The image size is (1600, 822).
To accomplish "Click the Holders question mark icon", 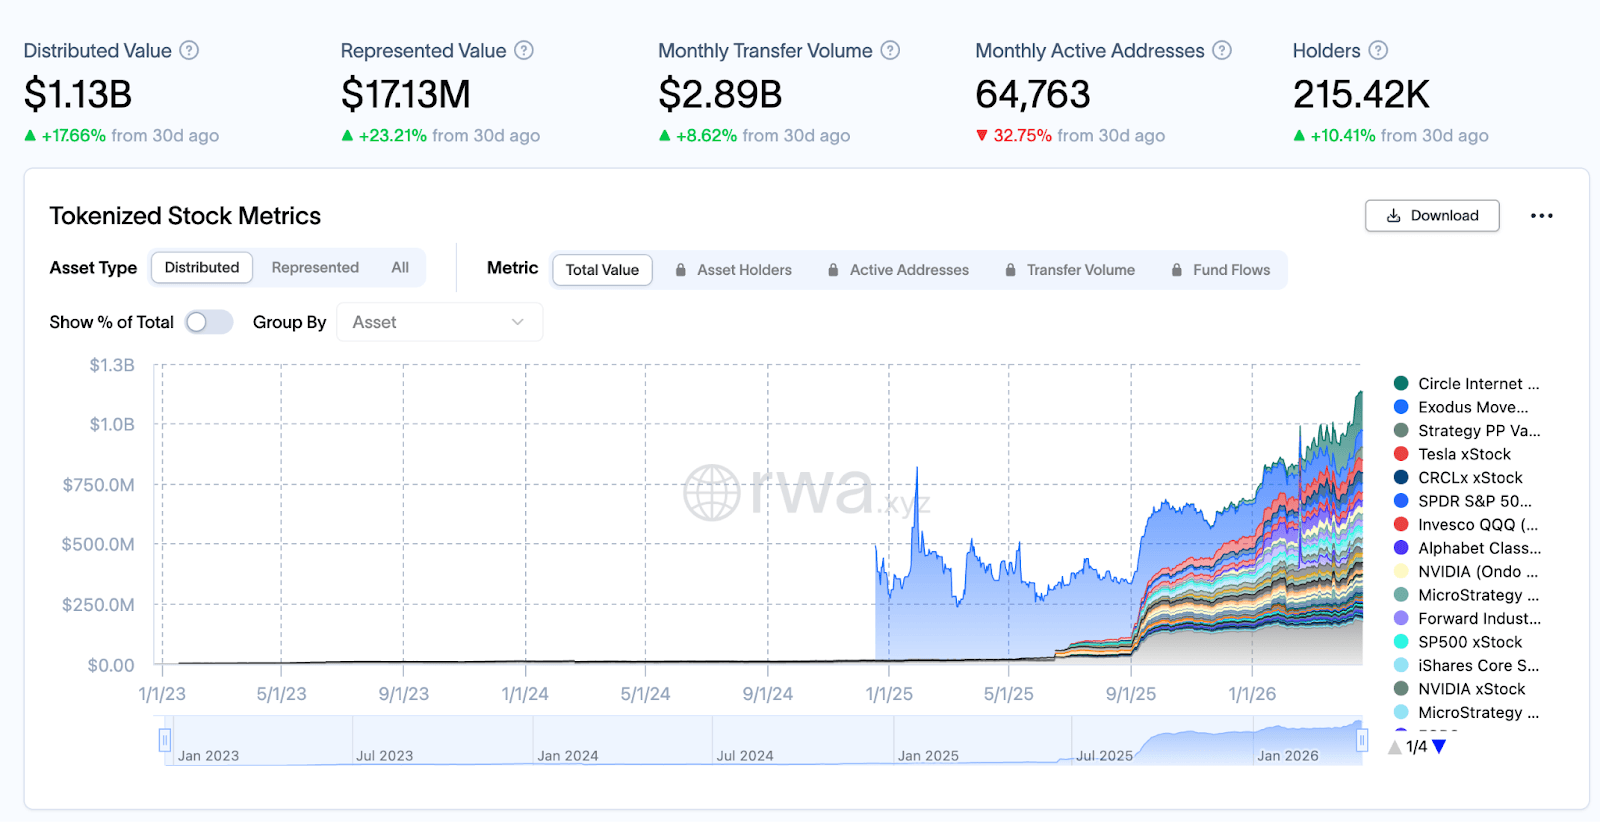I will (x=1378, y=50).
